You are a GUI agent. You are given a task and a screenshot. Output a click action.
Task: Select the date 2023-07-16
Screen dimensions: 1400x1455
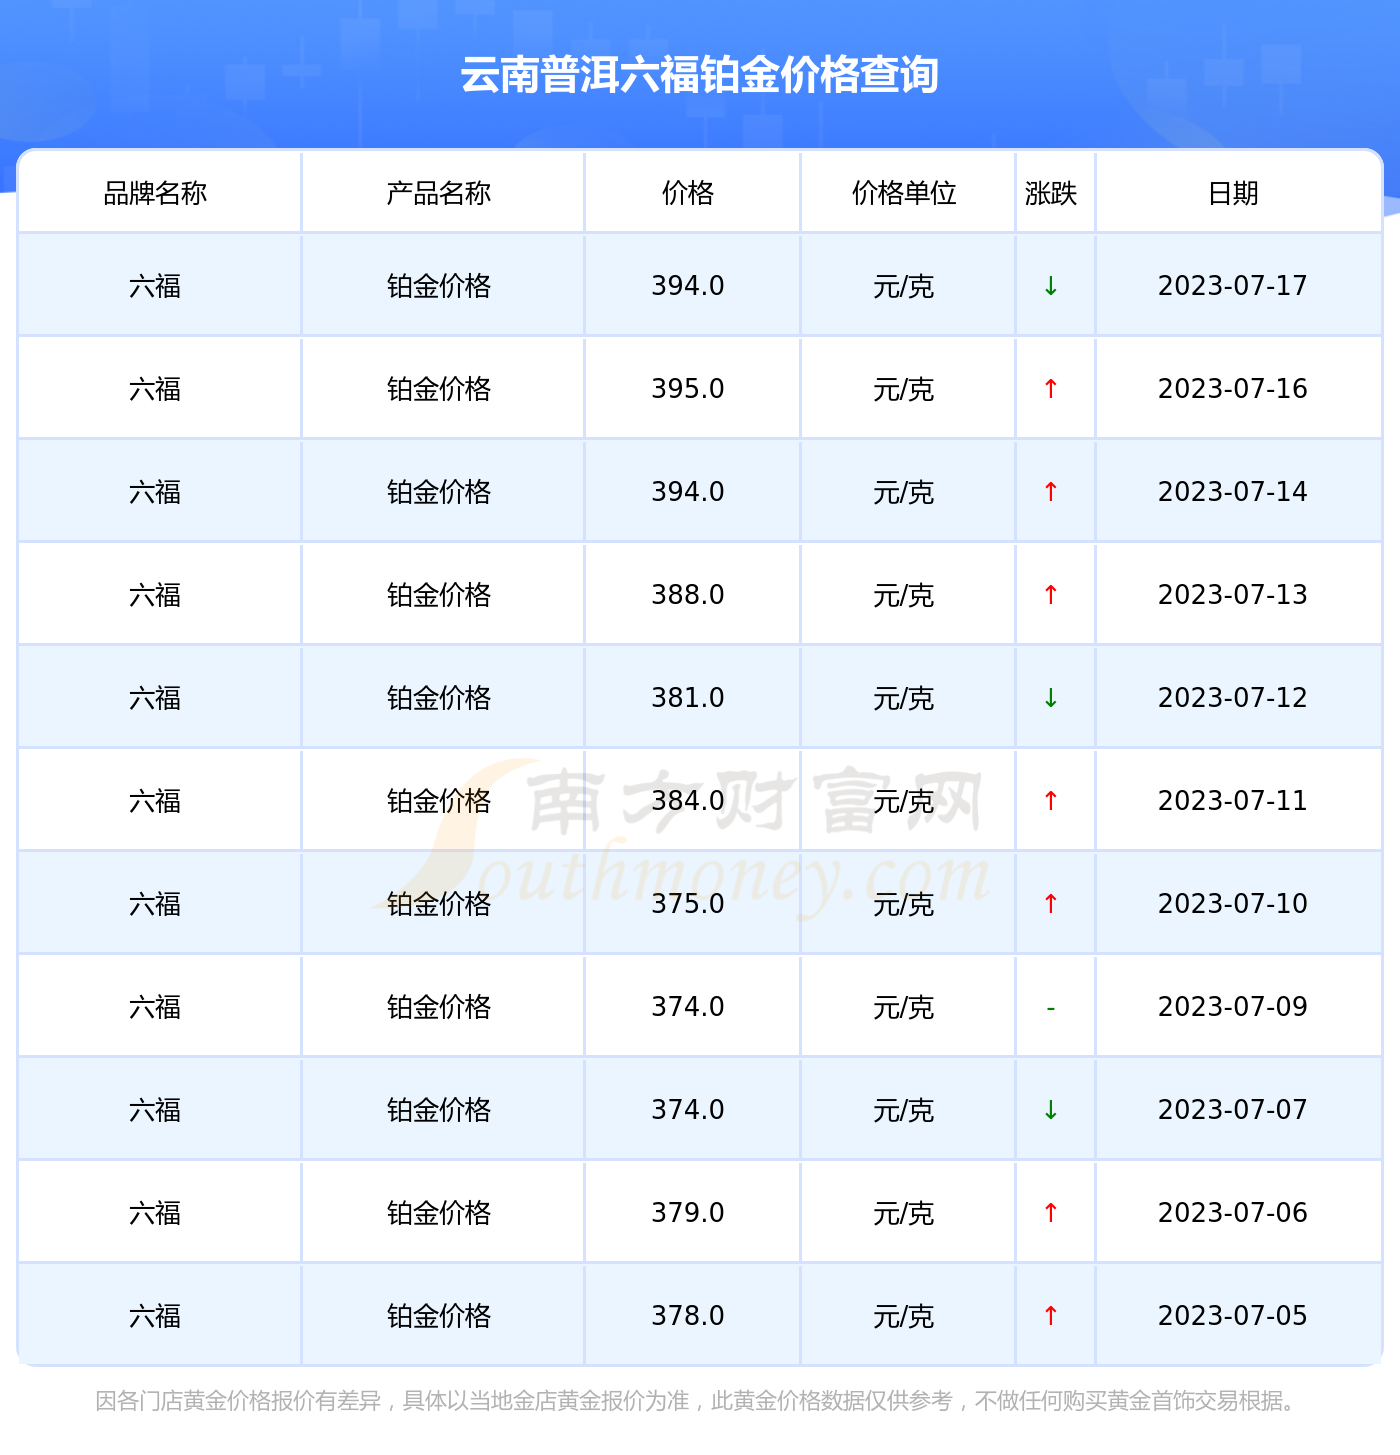[x=1233, y=389]
